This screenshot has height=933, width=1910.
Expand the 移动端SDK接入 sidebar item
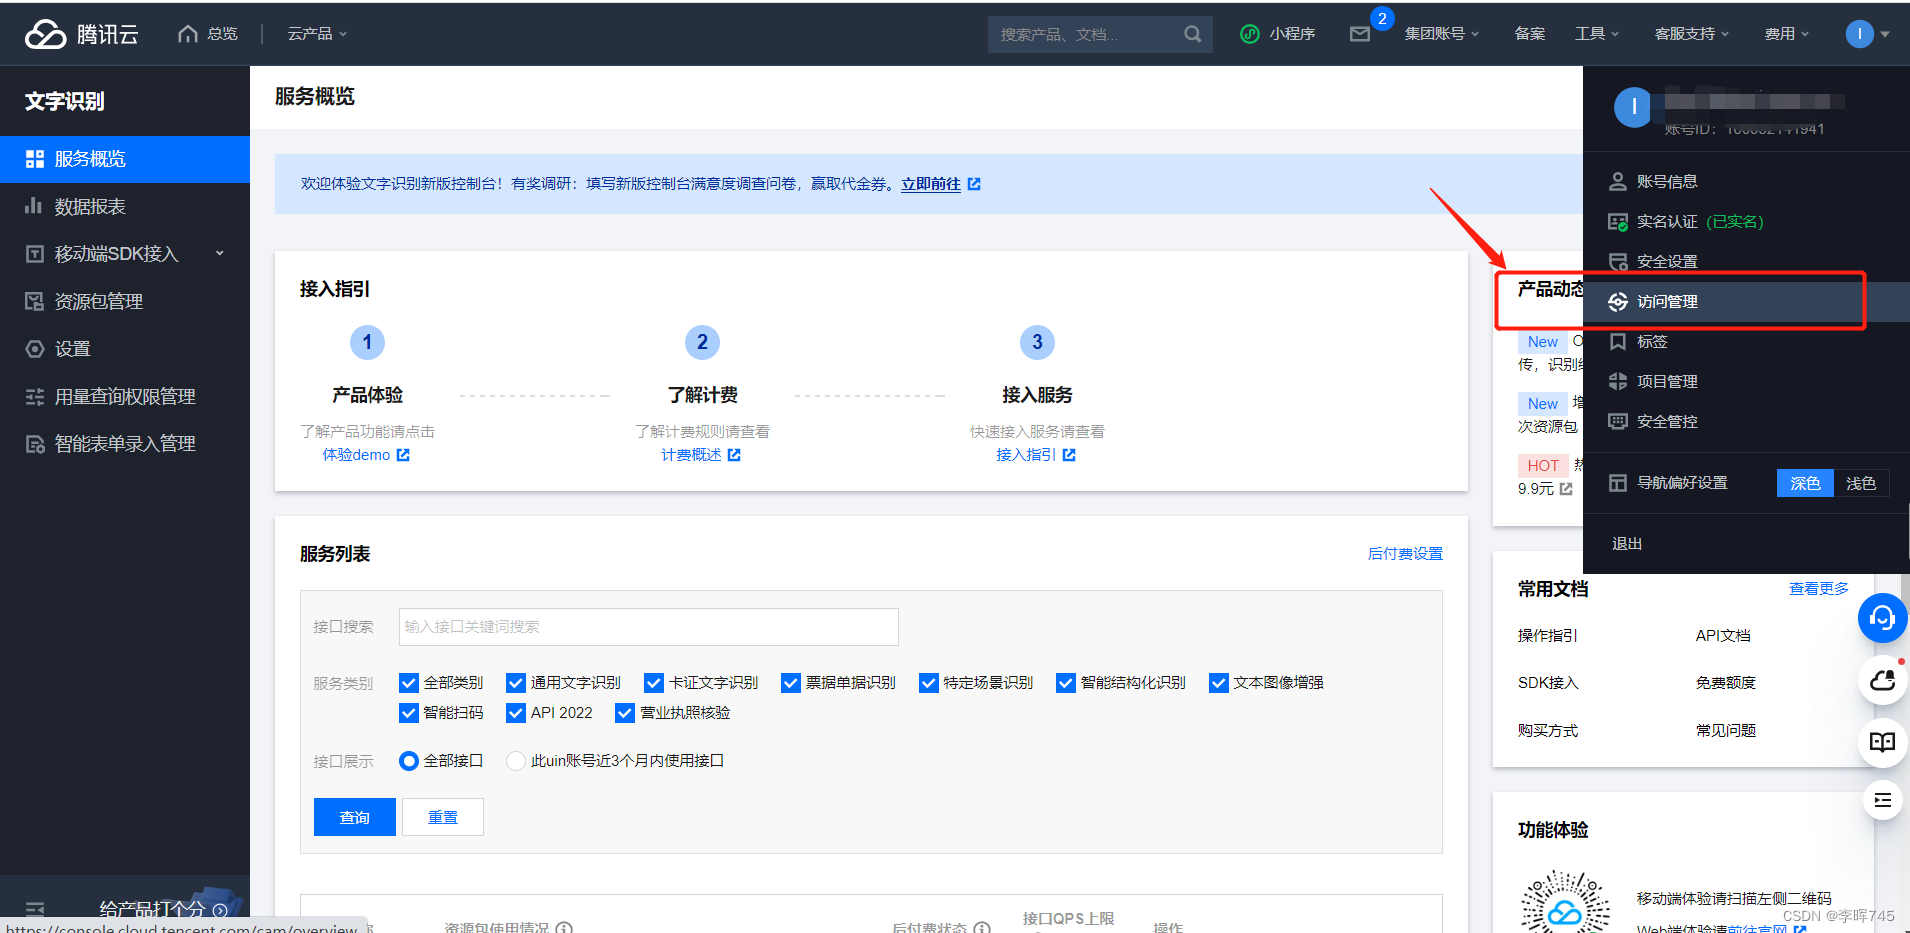tap(125, 254)
